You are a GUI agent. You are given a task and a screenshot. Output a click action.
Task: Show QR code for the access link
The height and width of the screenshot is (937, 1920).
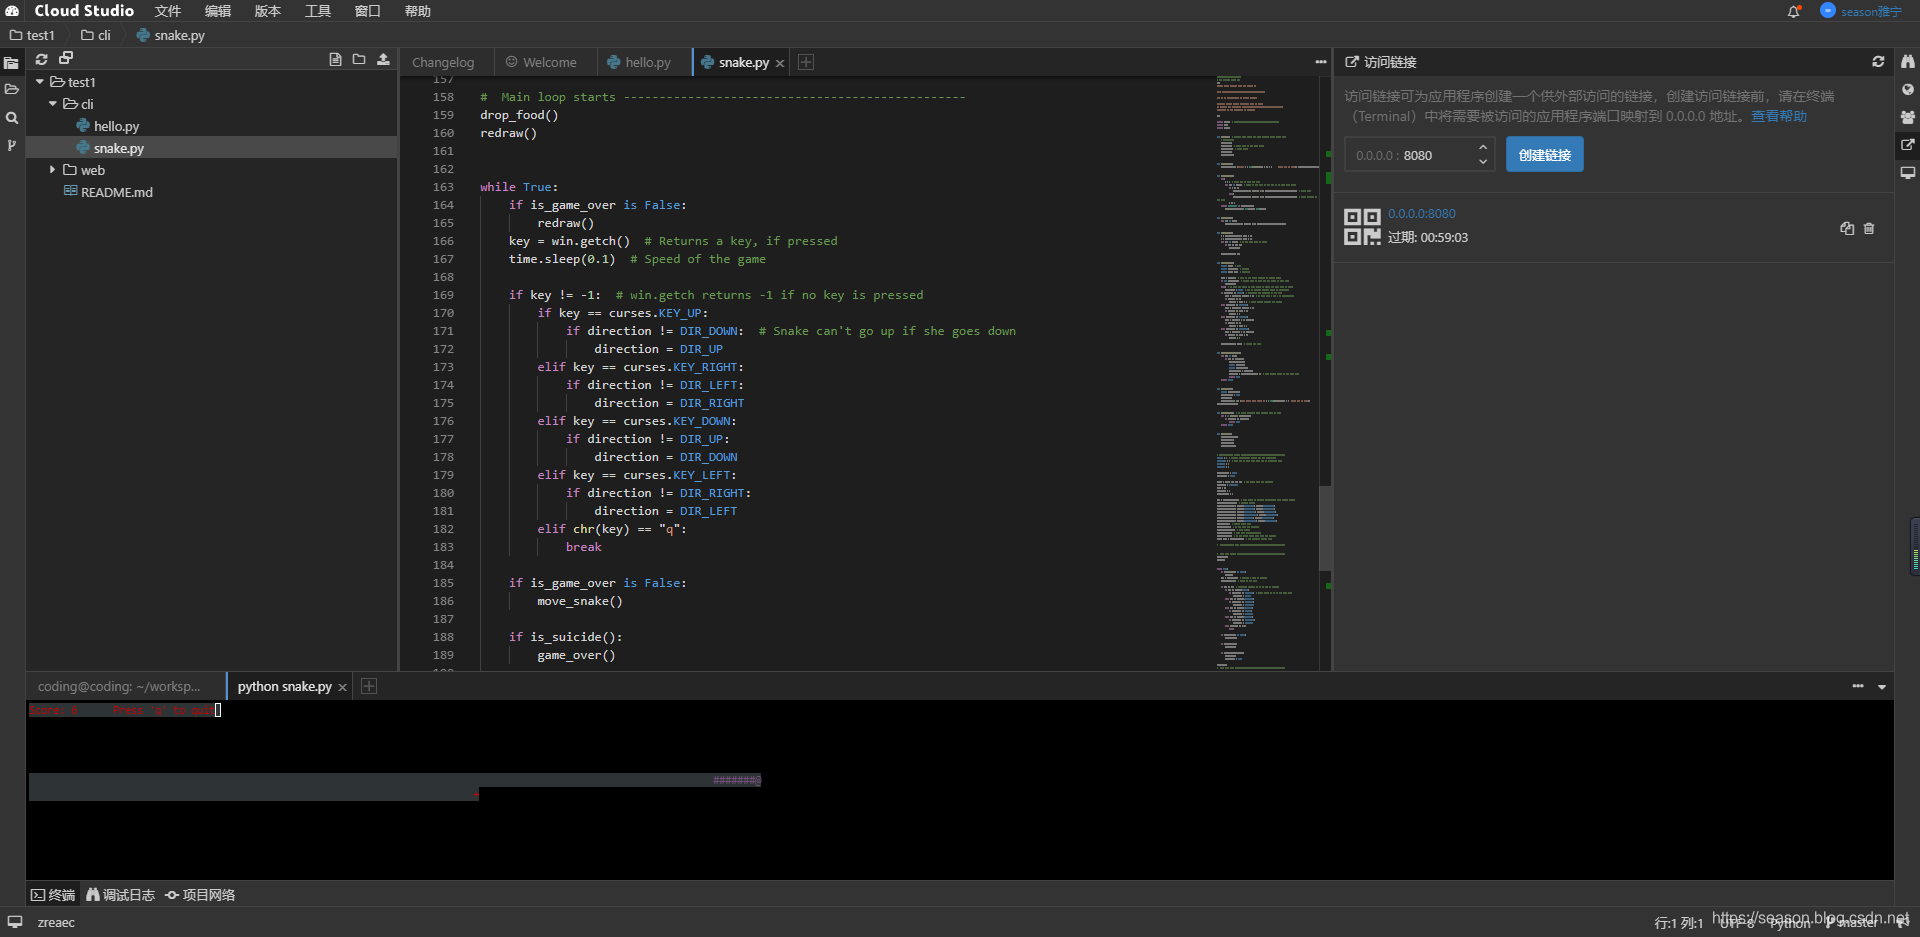tap(1361, 227)
